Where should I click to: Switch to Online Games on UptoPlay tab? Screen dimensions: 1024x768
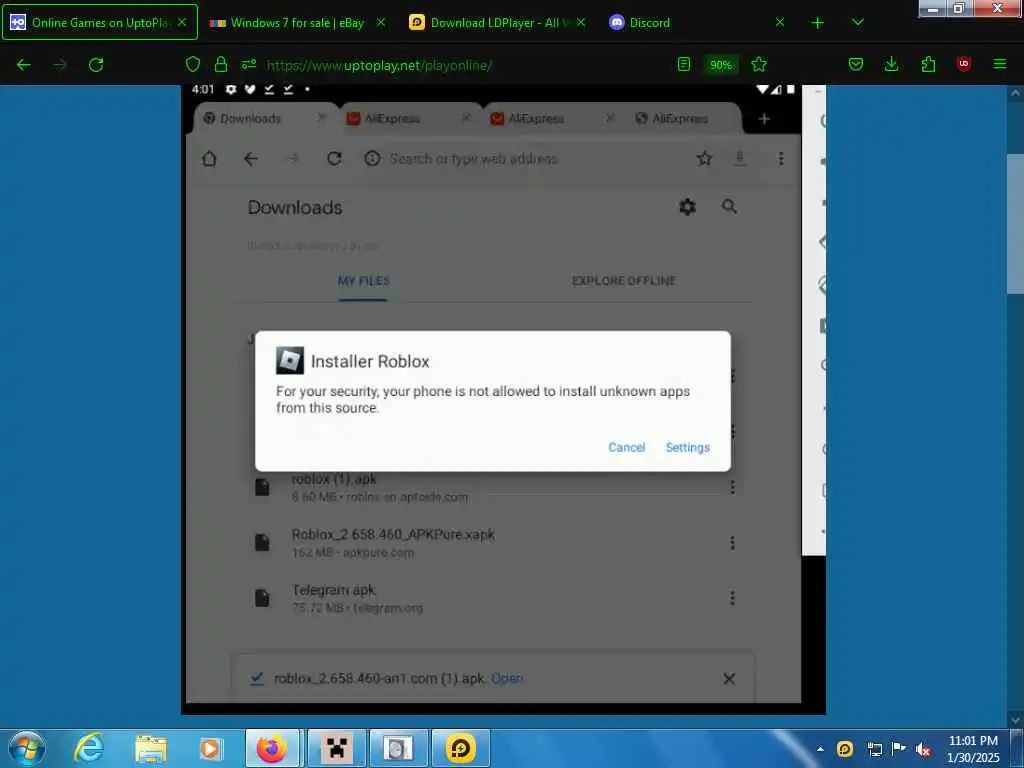(x=100, y=22)
